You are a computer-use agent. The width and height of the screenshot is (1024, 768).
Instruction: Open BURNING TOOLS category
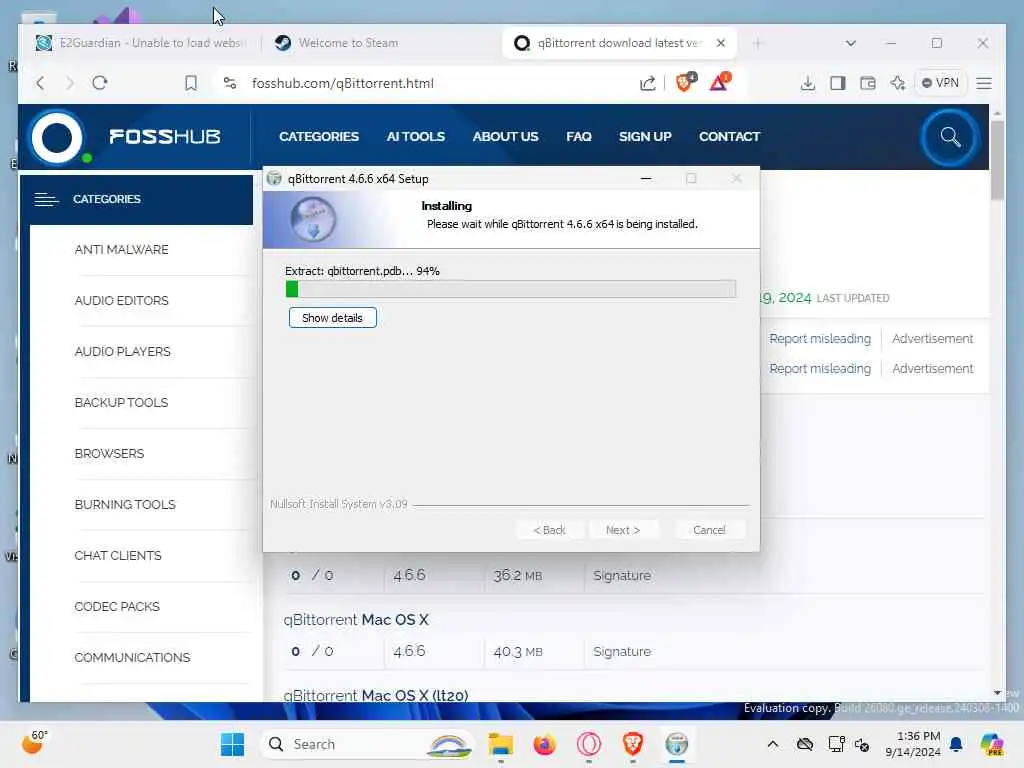pos(125,504)
